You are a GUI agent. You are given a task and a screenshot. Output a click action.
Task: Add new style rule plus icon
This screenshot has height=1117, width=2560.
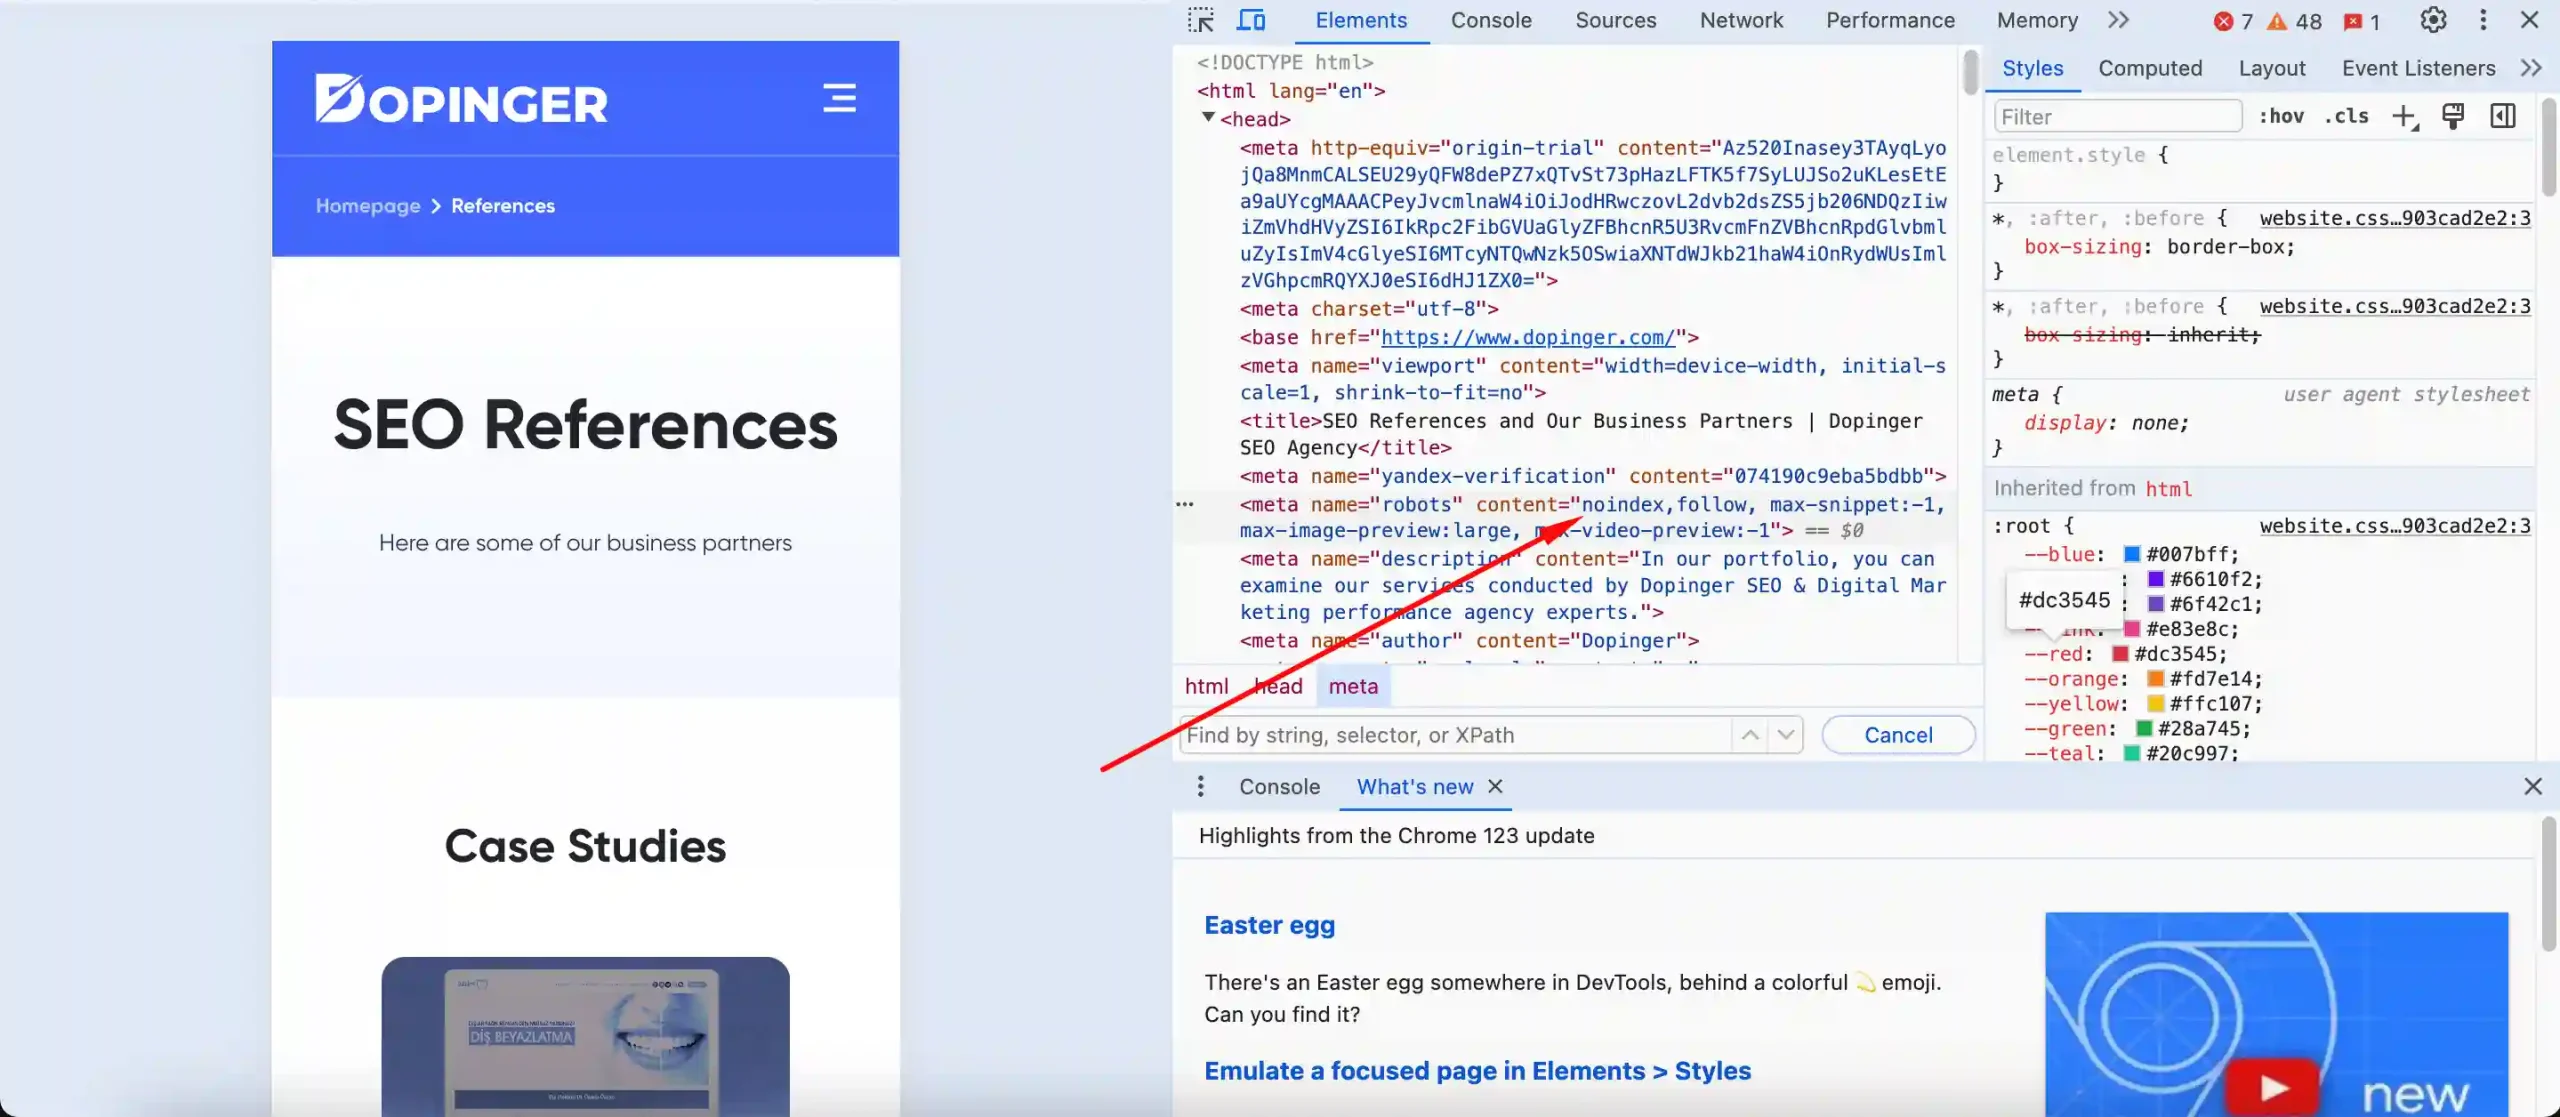2404,116
